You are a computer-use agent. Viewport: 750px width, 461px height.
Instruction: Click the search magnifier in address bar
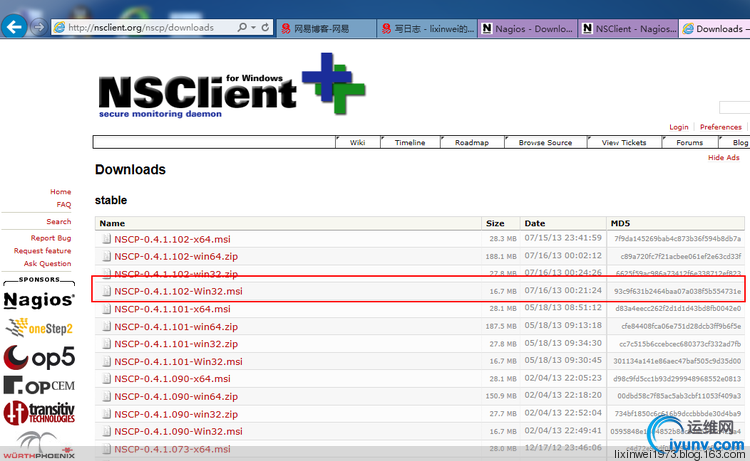[242, 27]
